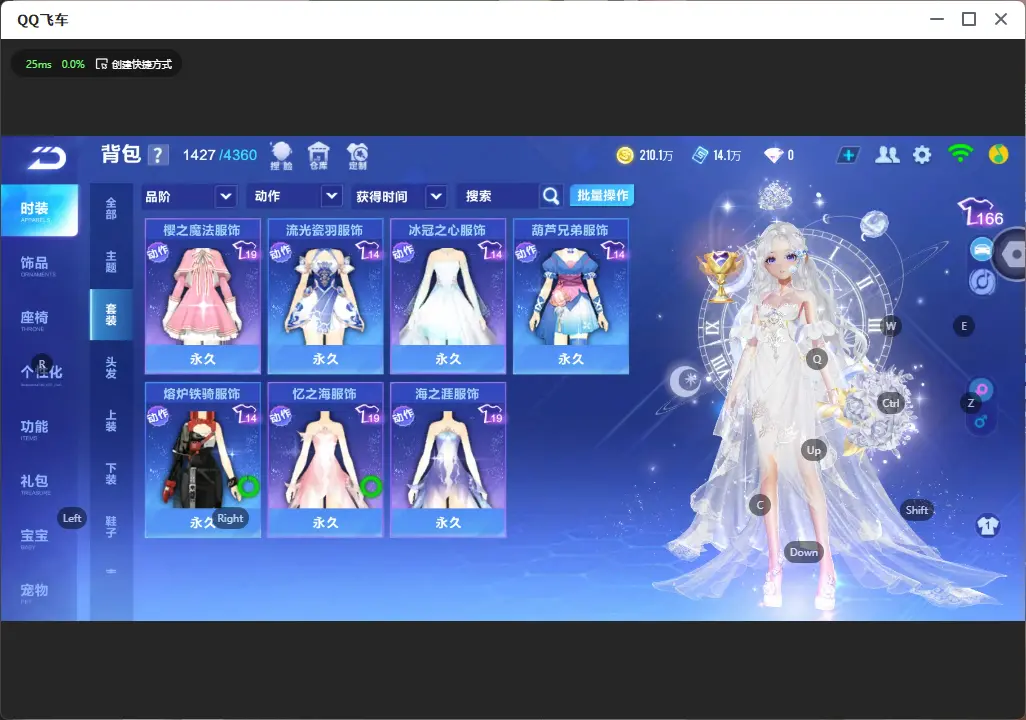
Task: Open the settings gear icon
Action: 922,155
